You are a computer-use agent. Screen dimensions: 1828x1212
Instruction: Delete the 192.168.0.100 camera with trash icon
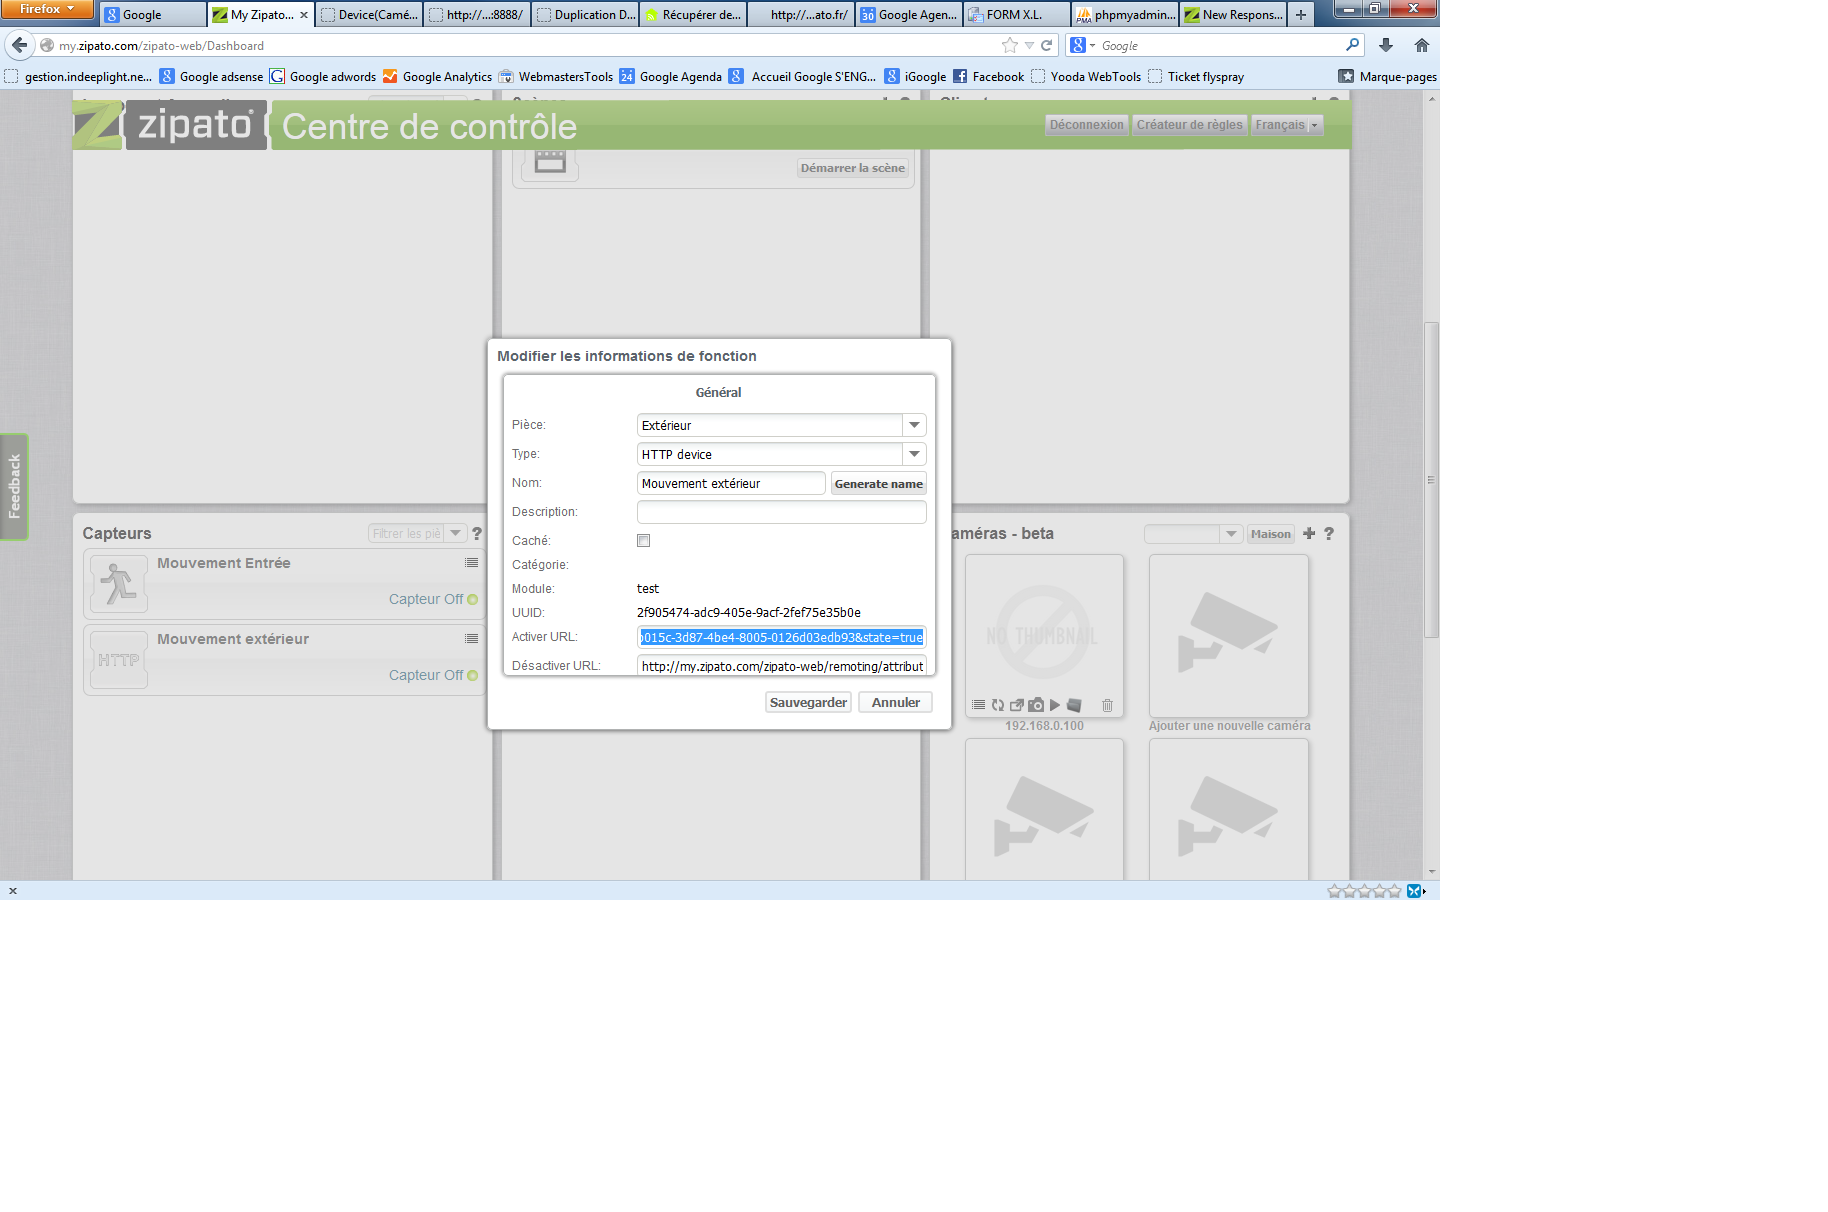[x=1107, y=705]
